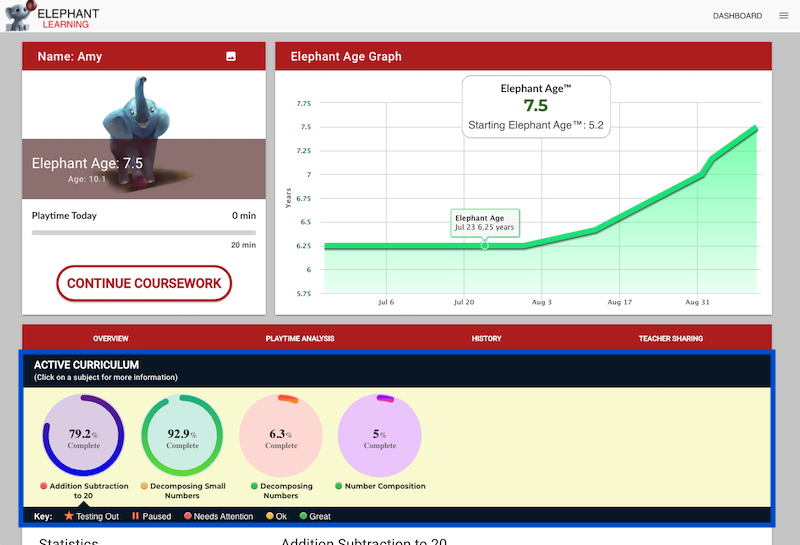Open the hamburger menu icon
This screenshot has width=800, height=545.
click(784, 16)
